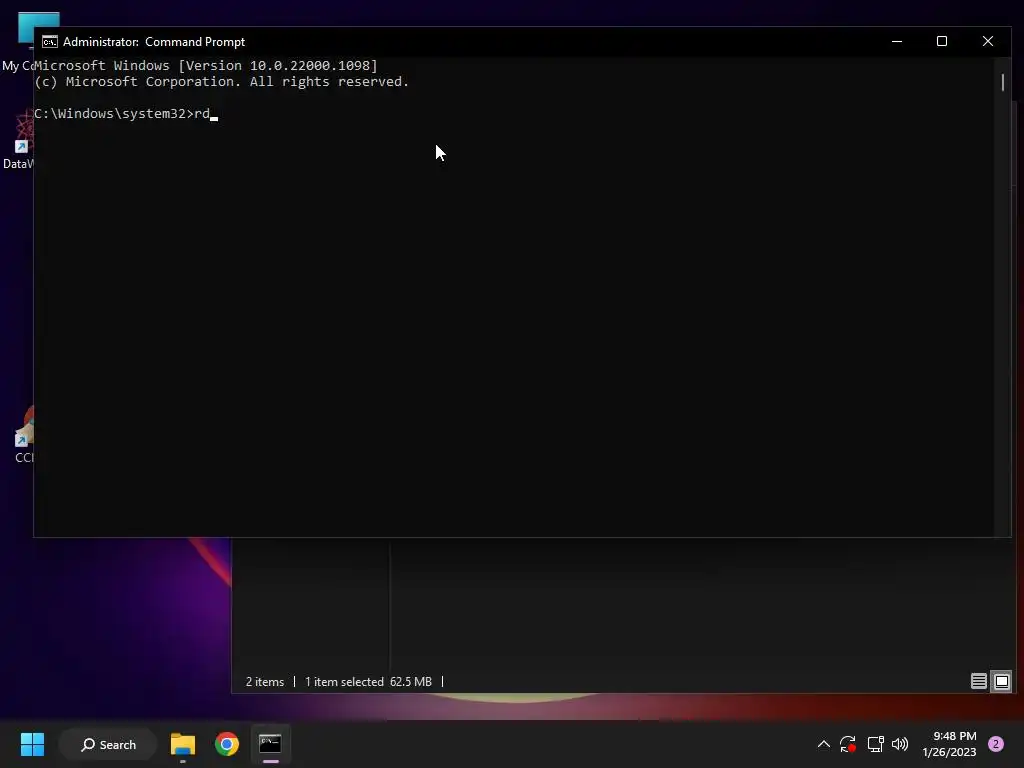Viewport: 1024px width, 768px height.
Task: Click the Command Prompt vertical scrollbar thumb
Action: 1002,82
